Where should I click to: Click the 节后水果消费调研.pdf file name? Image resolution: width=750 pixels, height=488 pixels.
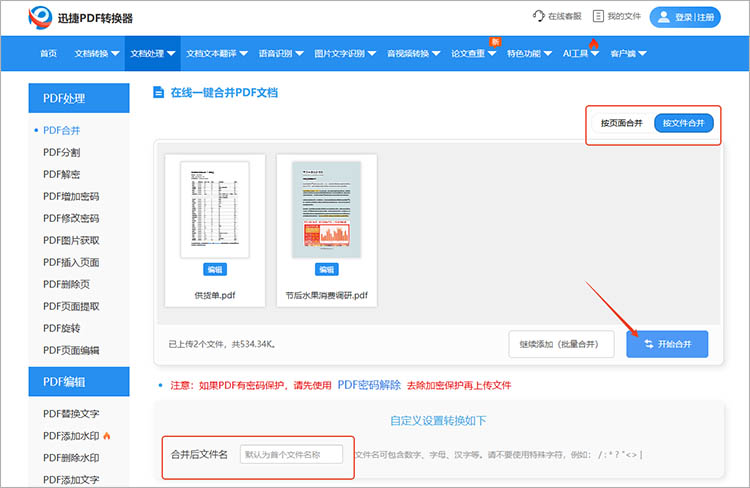[x=327, y=295]
